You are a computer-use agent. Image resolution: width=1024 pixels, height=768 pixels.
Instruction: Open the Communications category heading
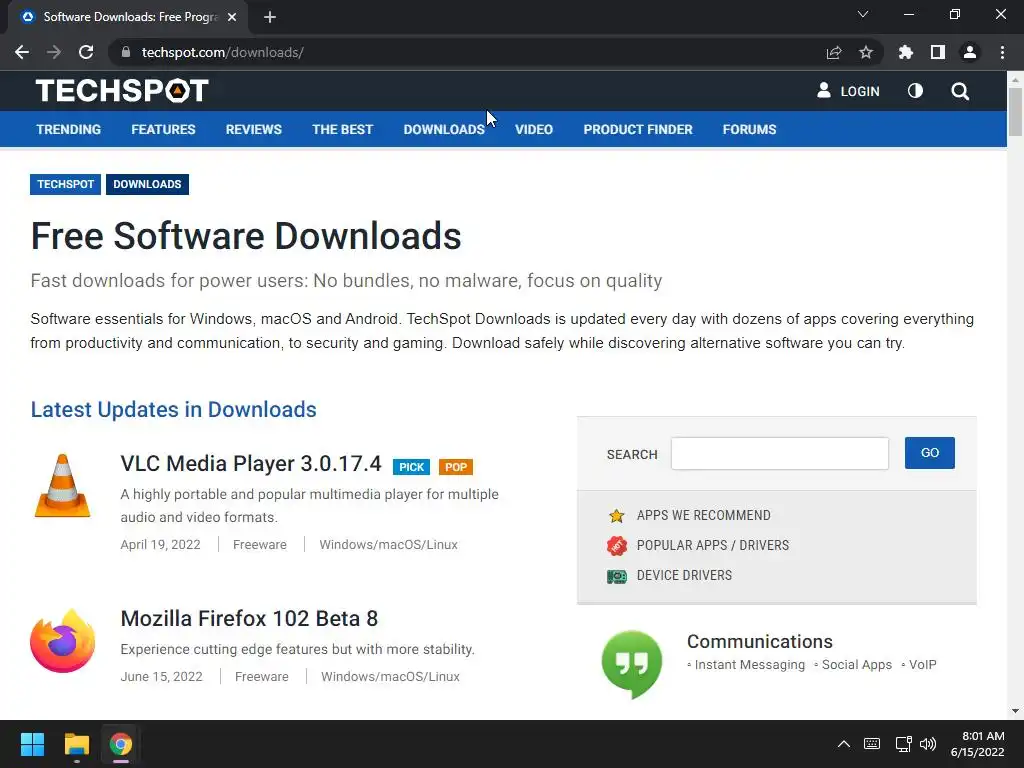[x=760, y=641]
